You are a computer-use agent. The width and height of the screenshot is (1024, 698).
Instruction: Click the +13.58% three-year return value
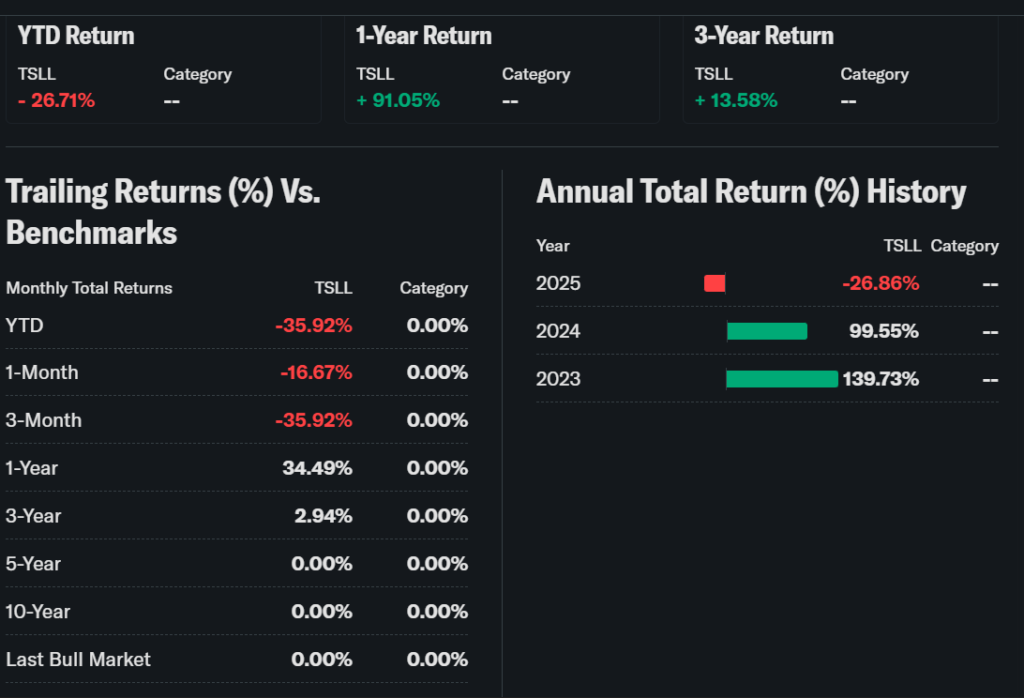click(x=736, y=100)
